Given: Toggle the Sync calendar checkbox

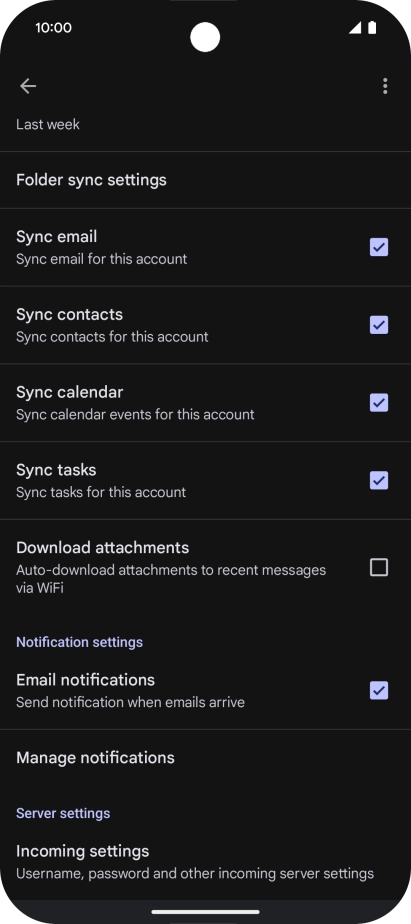Looking at the screenshot, I should (x=379, y=403).
